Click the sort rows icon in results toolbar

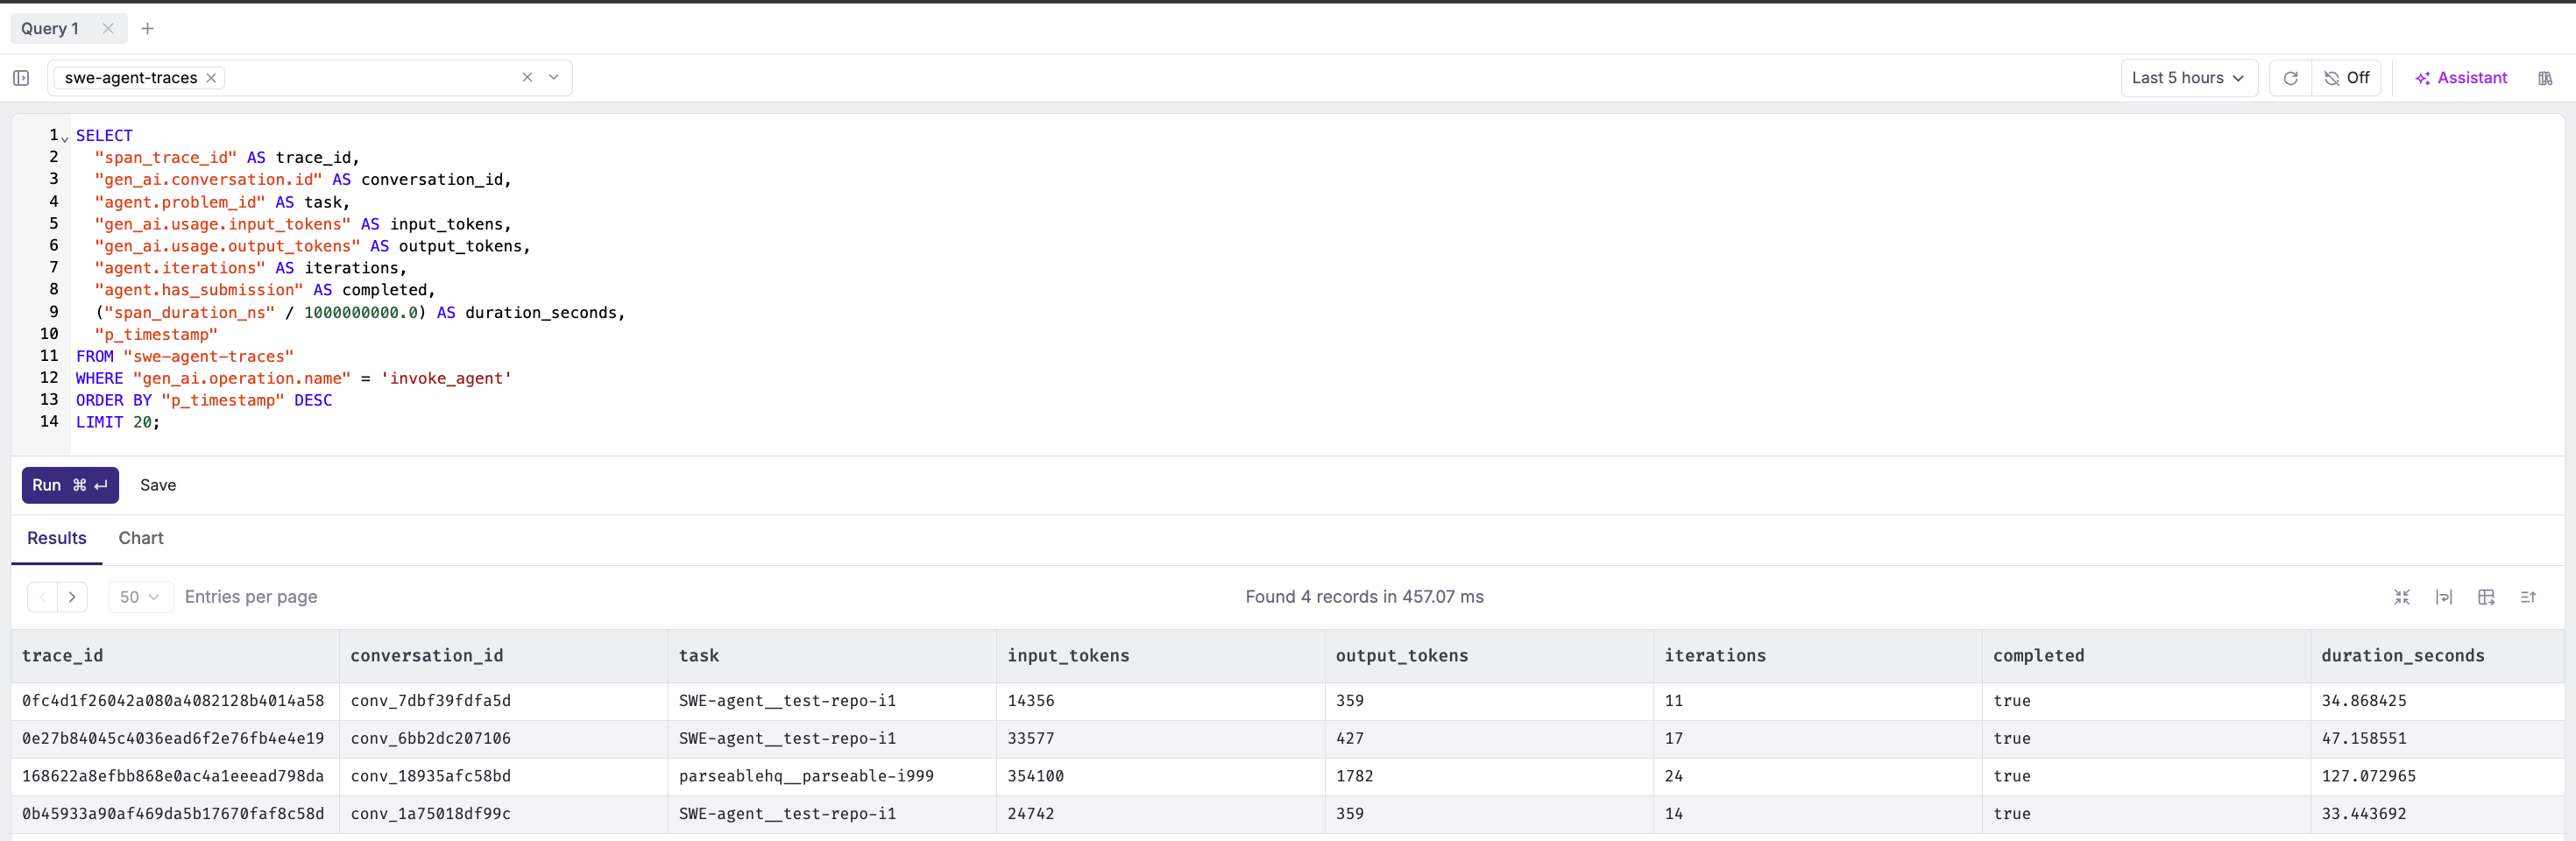pos(2528,597)
